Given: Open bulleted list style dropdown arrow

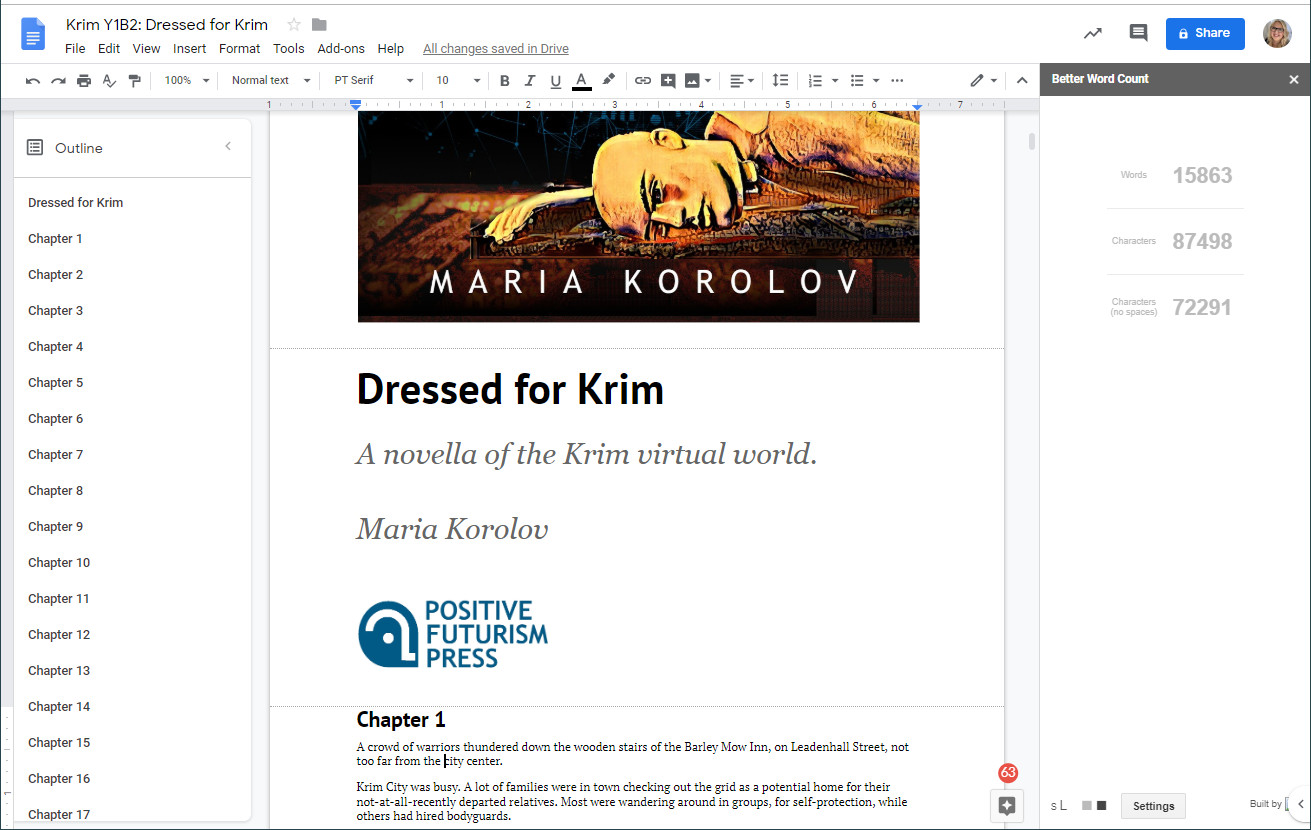Looking at the screenshot, I should coord(876,80).
